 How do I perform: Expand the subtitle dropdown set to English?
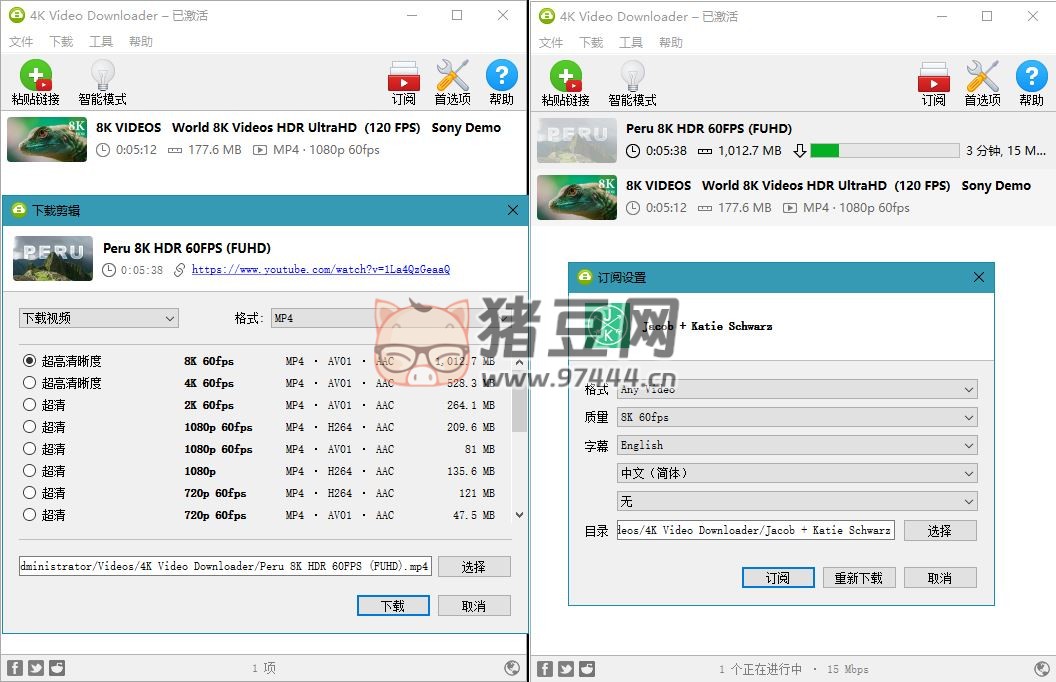coord(796,445)
